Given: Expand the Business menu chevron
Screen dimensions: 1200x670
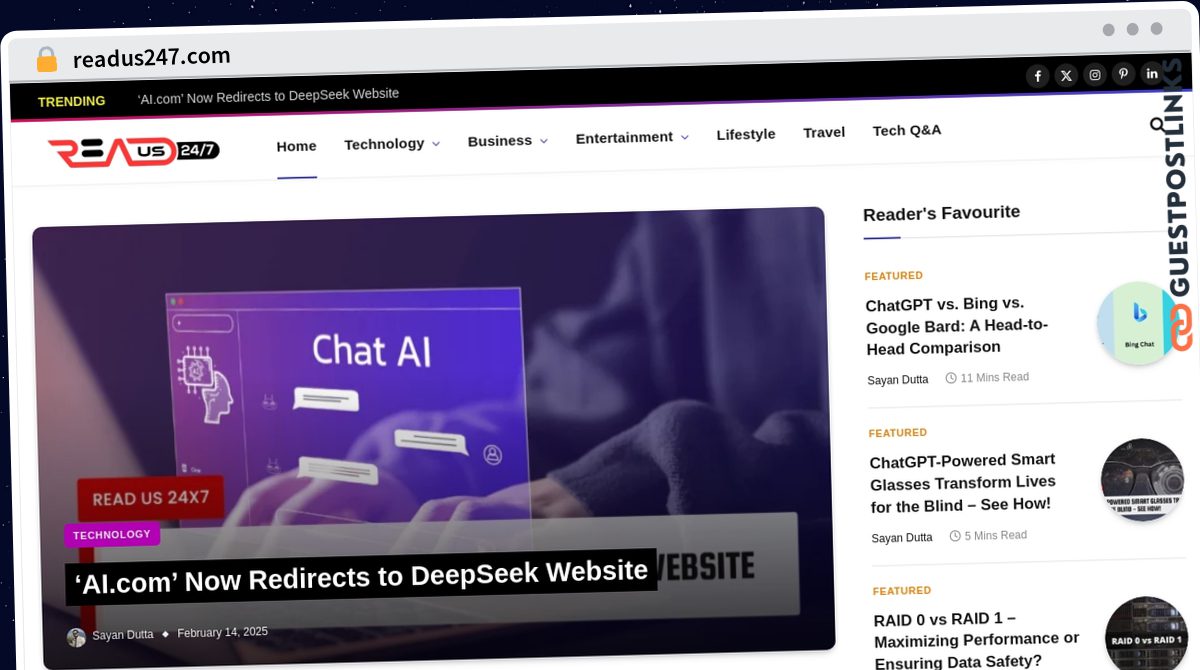Looking at the screenshot, I should point(544,141).
